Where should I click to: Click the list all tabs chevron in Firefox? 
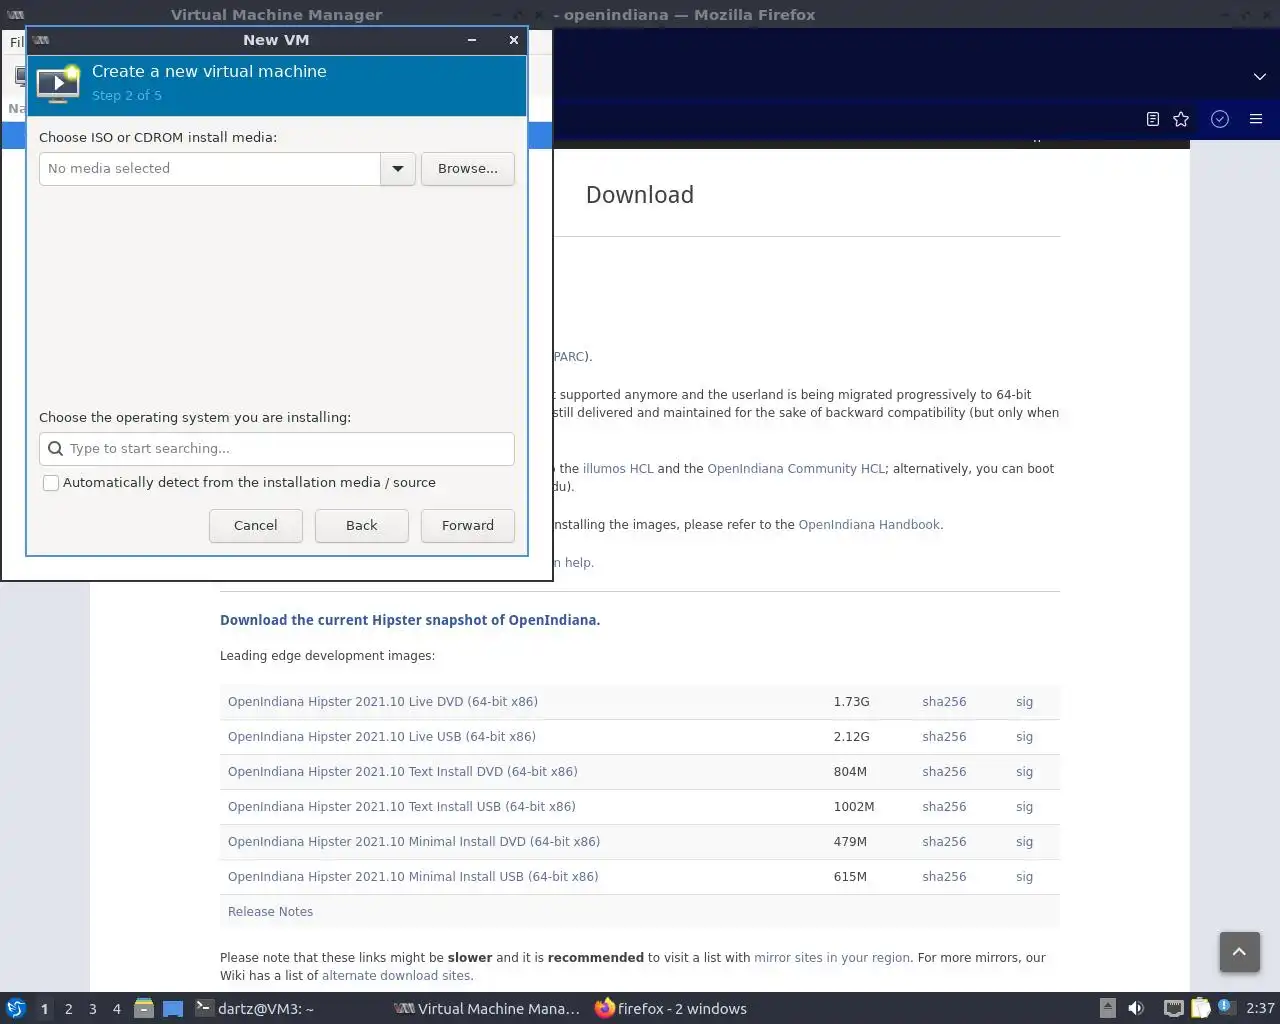point(1260,77)
